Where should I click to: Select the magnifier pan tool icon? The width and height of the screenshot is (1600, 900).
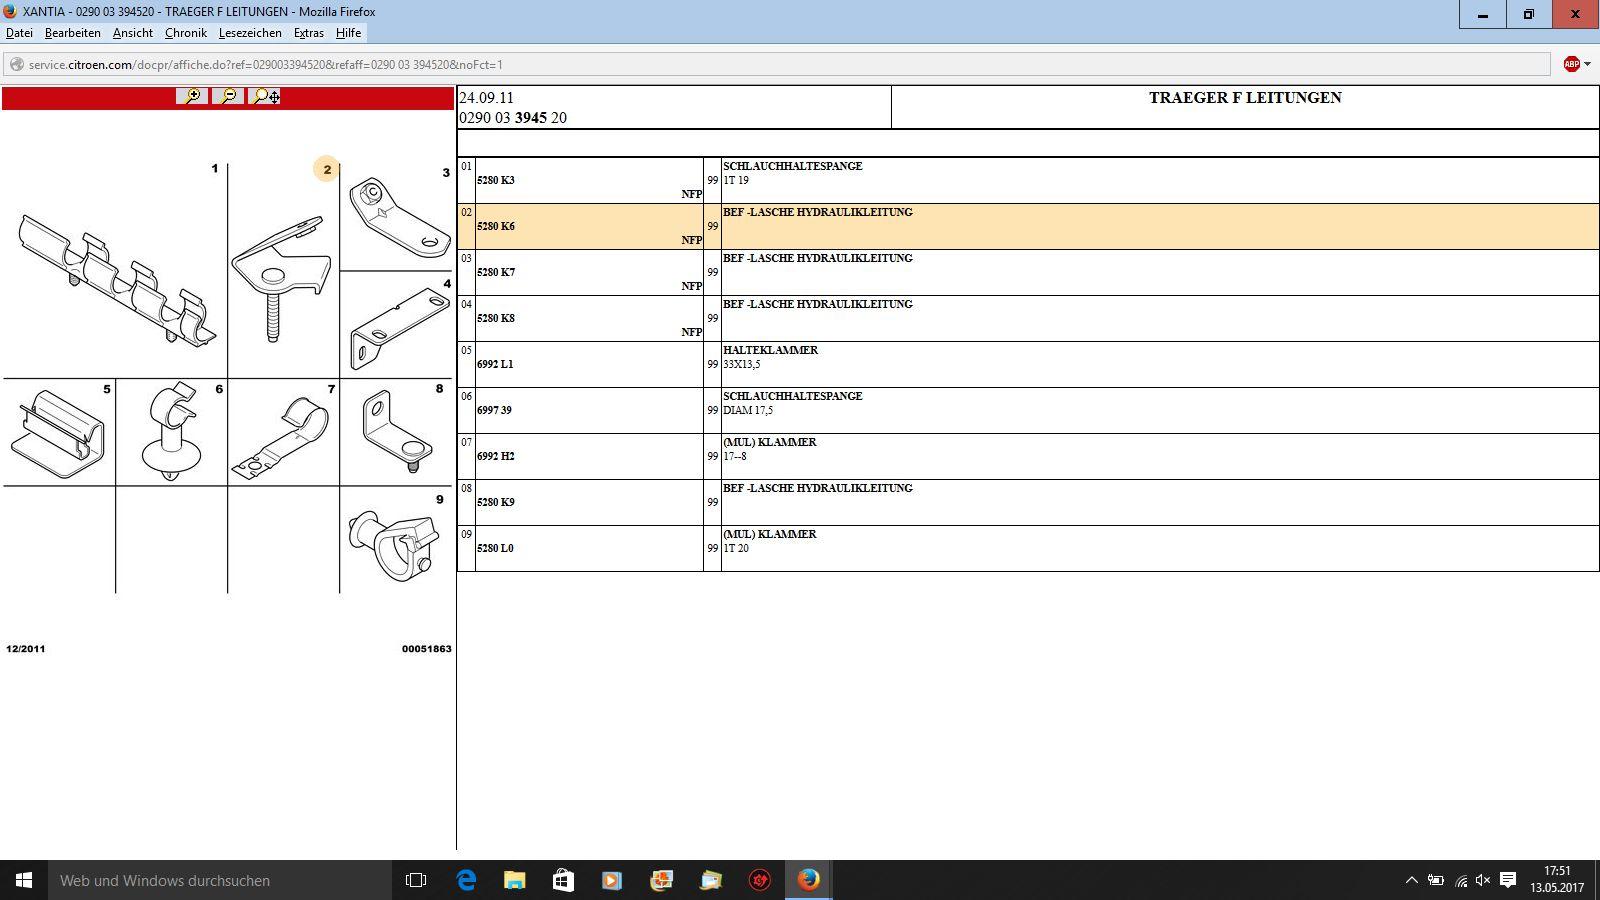pyautogui.click(x=264, y=96)
